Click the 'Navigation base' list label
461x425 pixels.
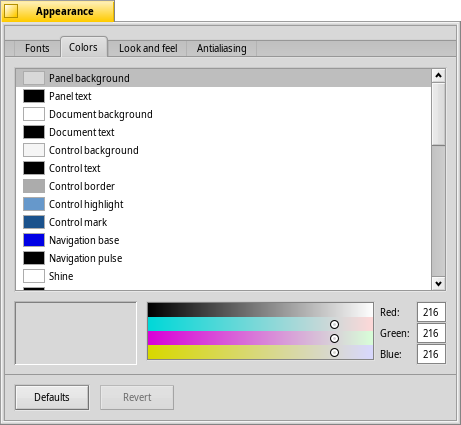[84, 240]
